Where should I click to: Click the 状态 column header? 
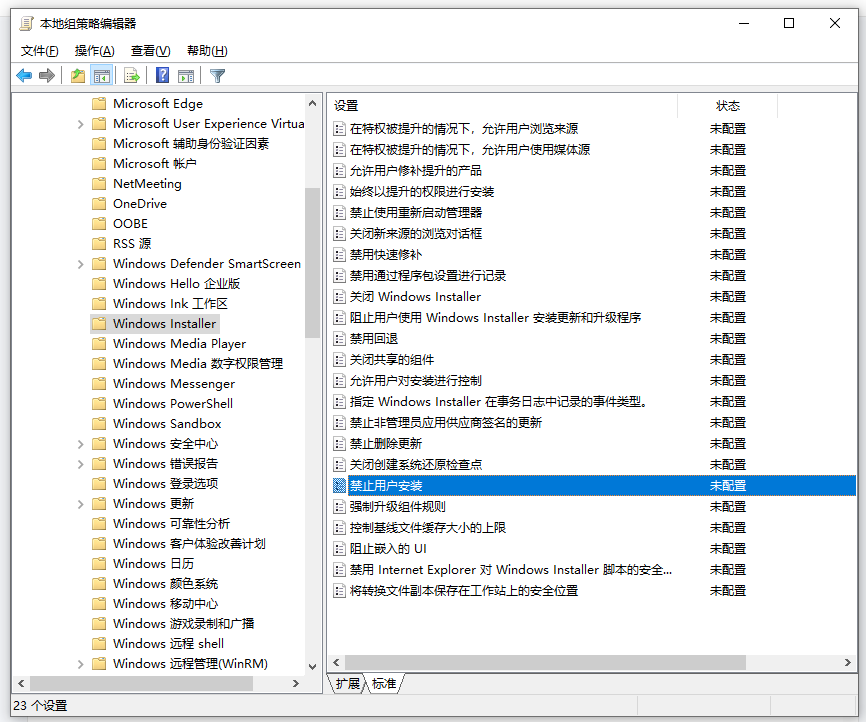click(727, 106)
